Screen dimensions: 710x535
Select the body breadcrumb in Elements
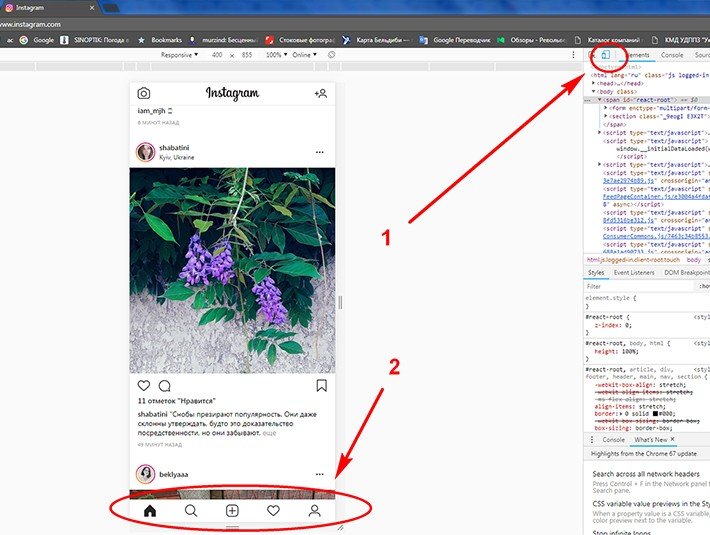pos(693,260)
